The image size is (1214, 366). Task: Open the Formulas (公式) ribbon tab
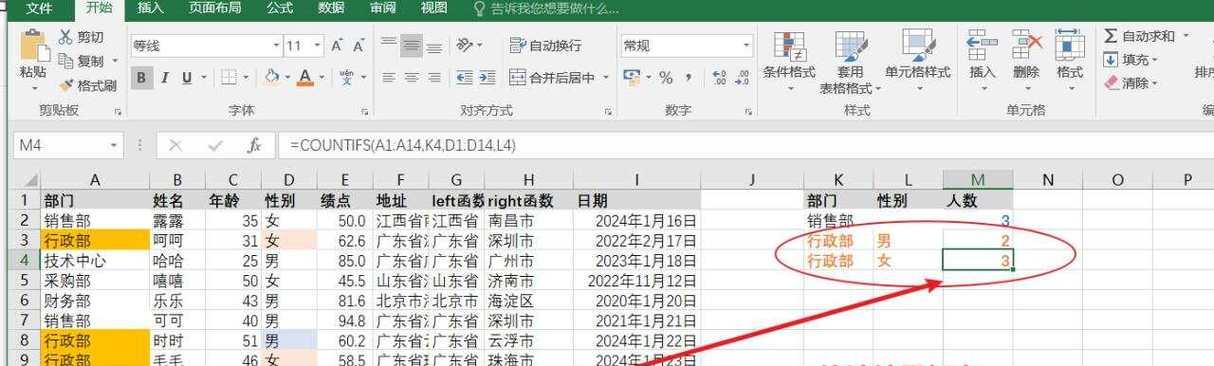click(280, 8)
